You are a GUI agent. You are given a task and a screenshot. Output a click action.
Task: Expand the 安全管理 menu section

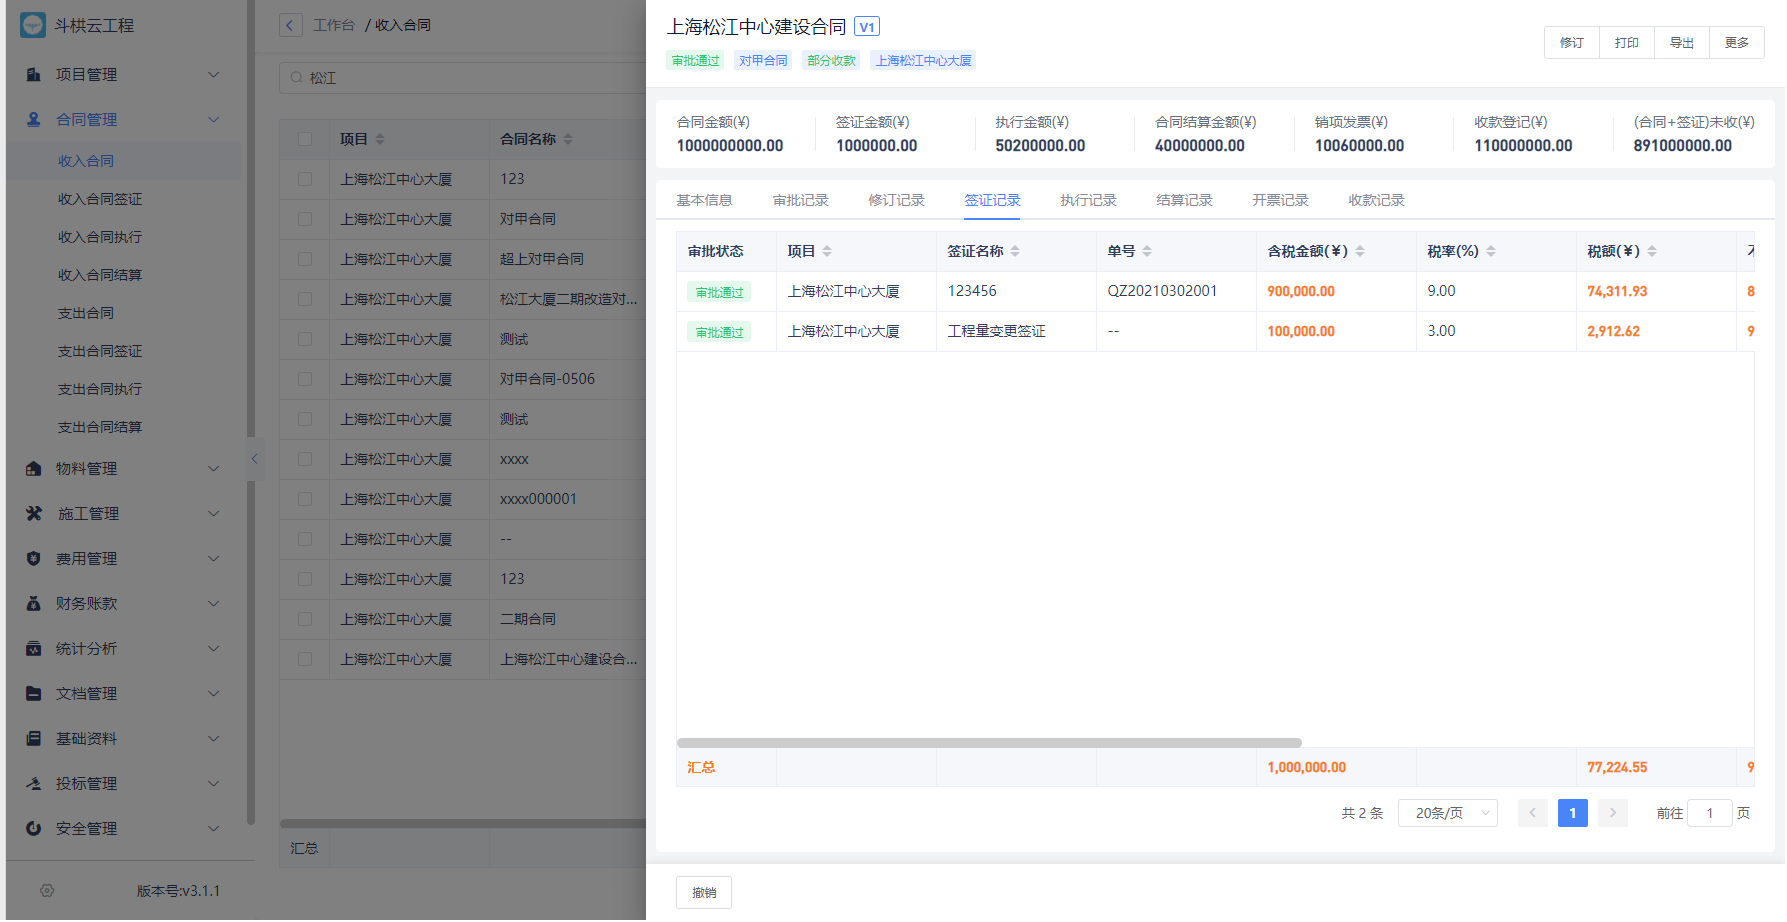tap(213, 829)
